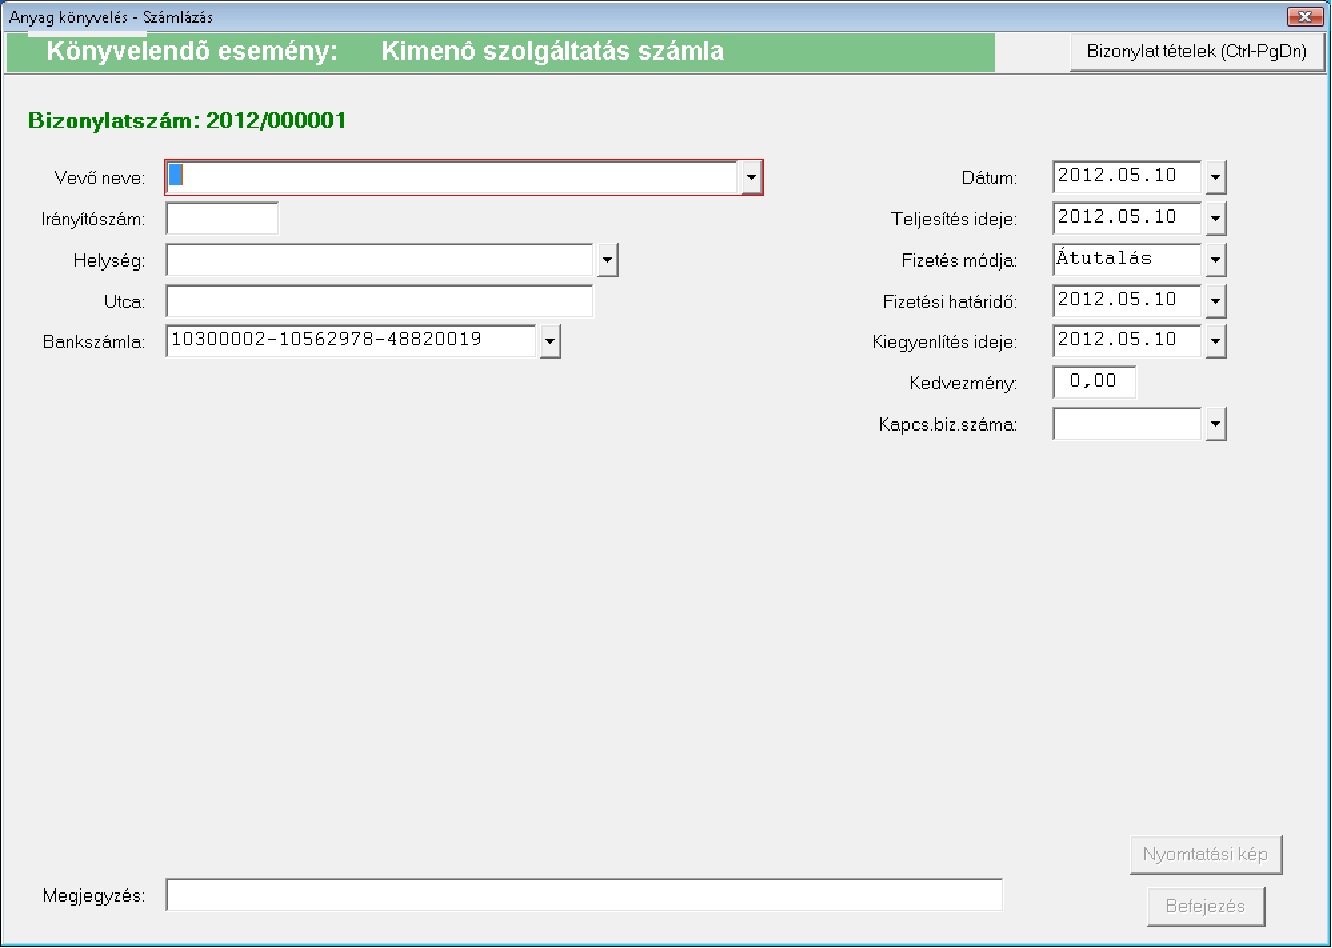Open the Fizetési határidő dropdown arrow

point(1215,301)
